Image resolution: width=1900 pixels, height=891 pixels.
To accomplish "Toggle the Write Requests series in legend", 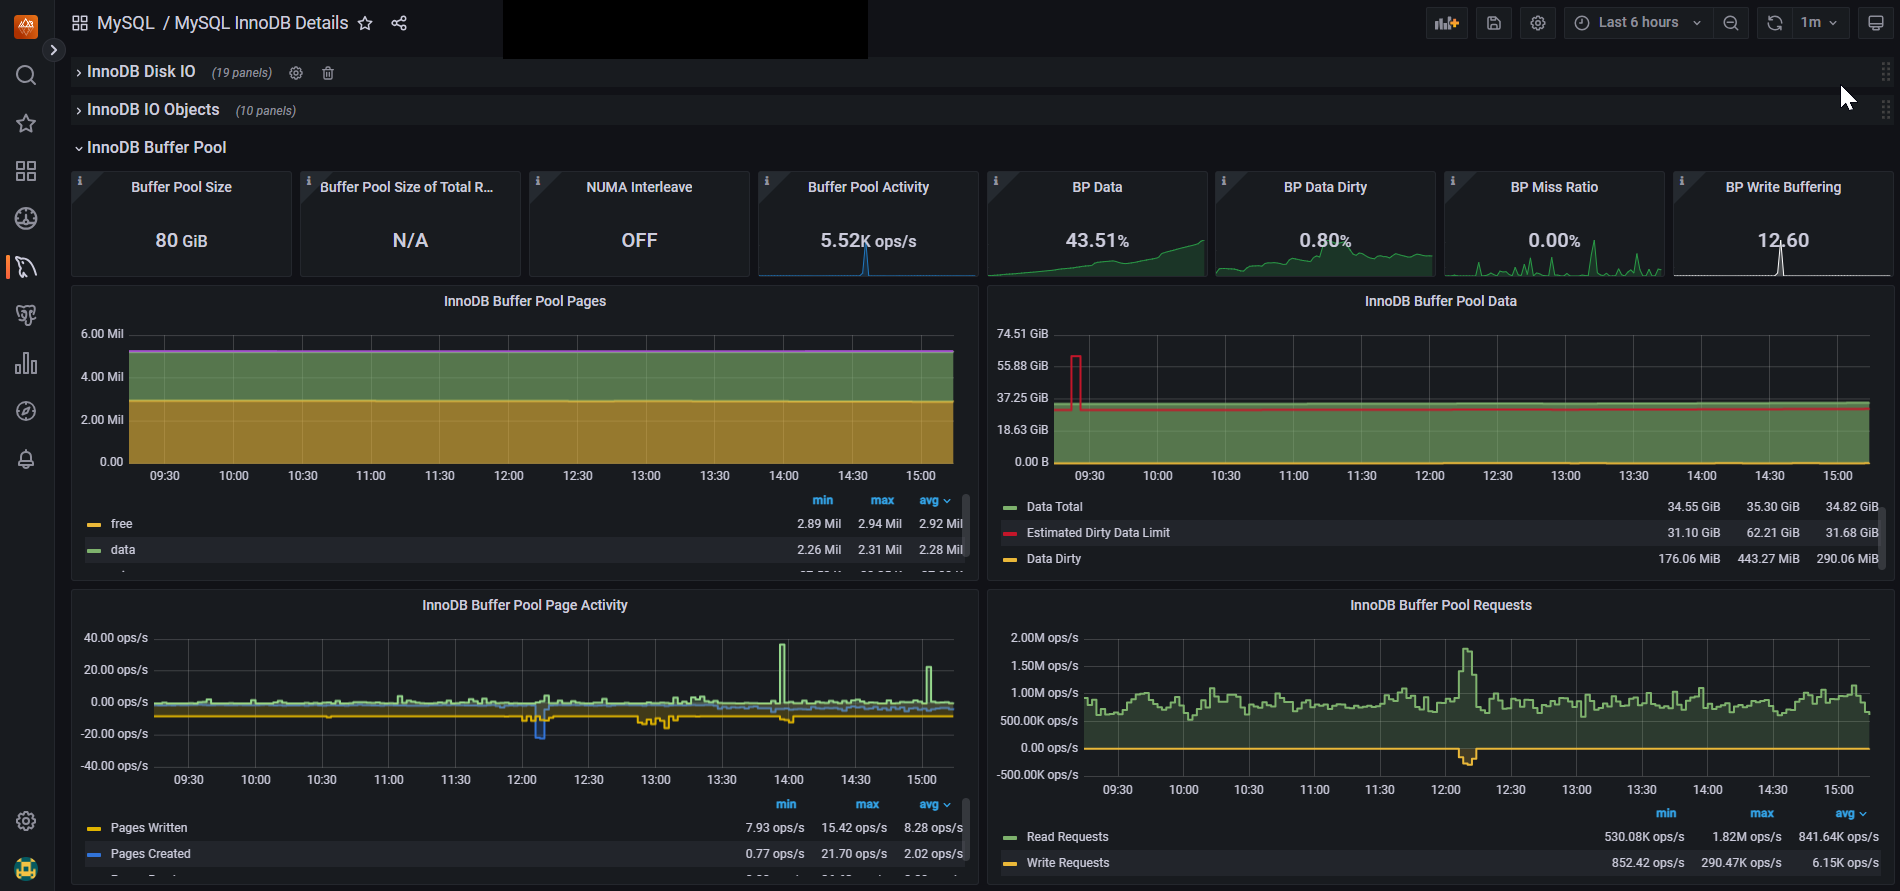I will tap(1068, 863).
